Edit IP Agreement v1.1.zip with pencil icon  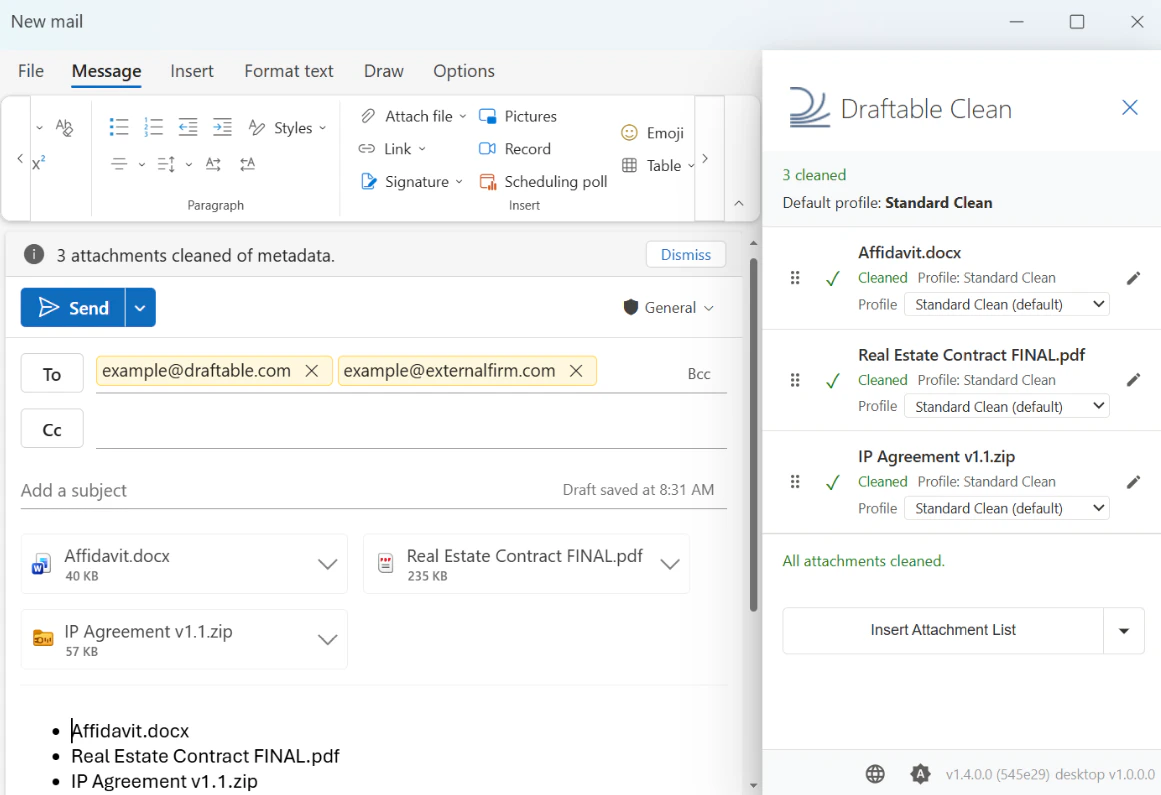[x=1134, y=482]
